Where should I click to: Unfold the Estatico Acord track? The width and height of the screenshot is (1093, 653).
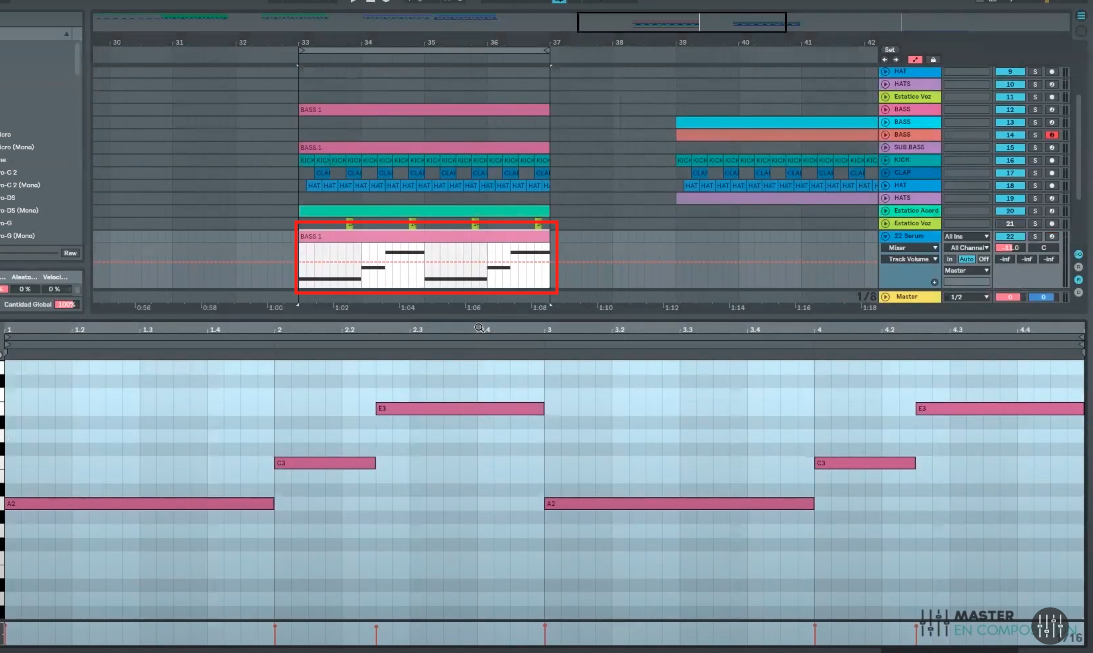coord(885,210)
